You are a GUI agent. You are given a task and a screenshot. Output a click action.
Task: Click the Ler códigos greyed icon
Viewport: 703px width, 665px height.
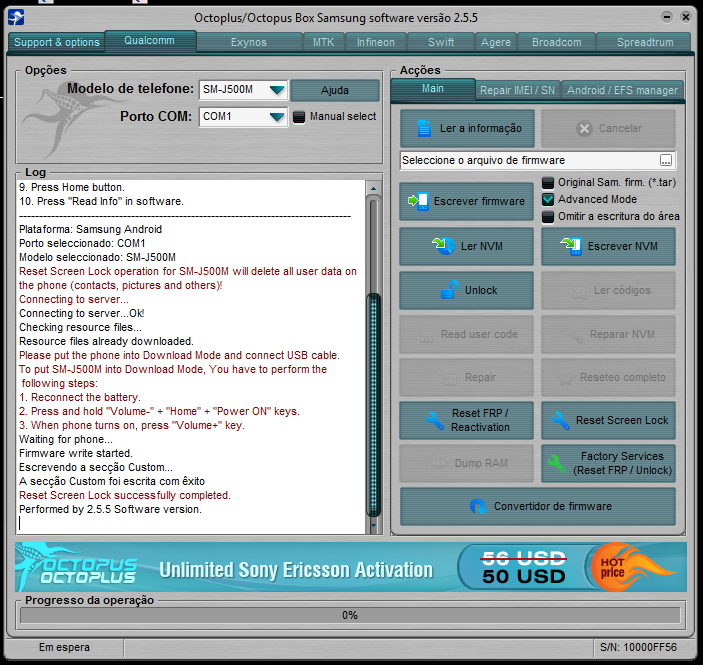[x=579, y=291]
